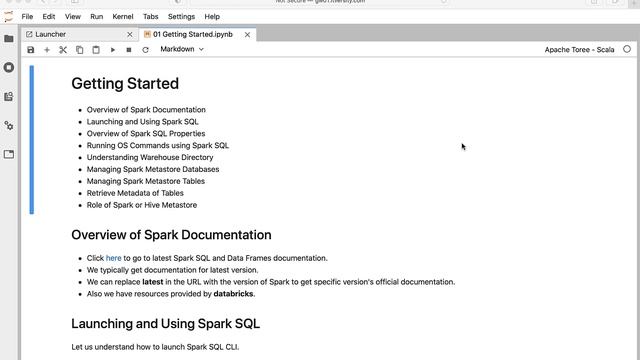Click the bold word 'latest' in URL sentence

153,282
